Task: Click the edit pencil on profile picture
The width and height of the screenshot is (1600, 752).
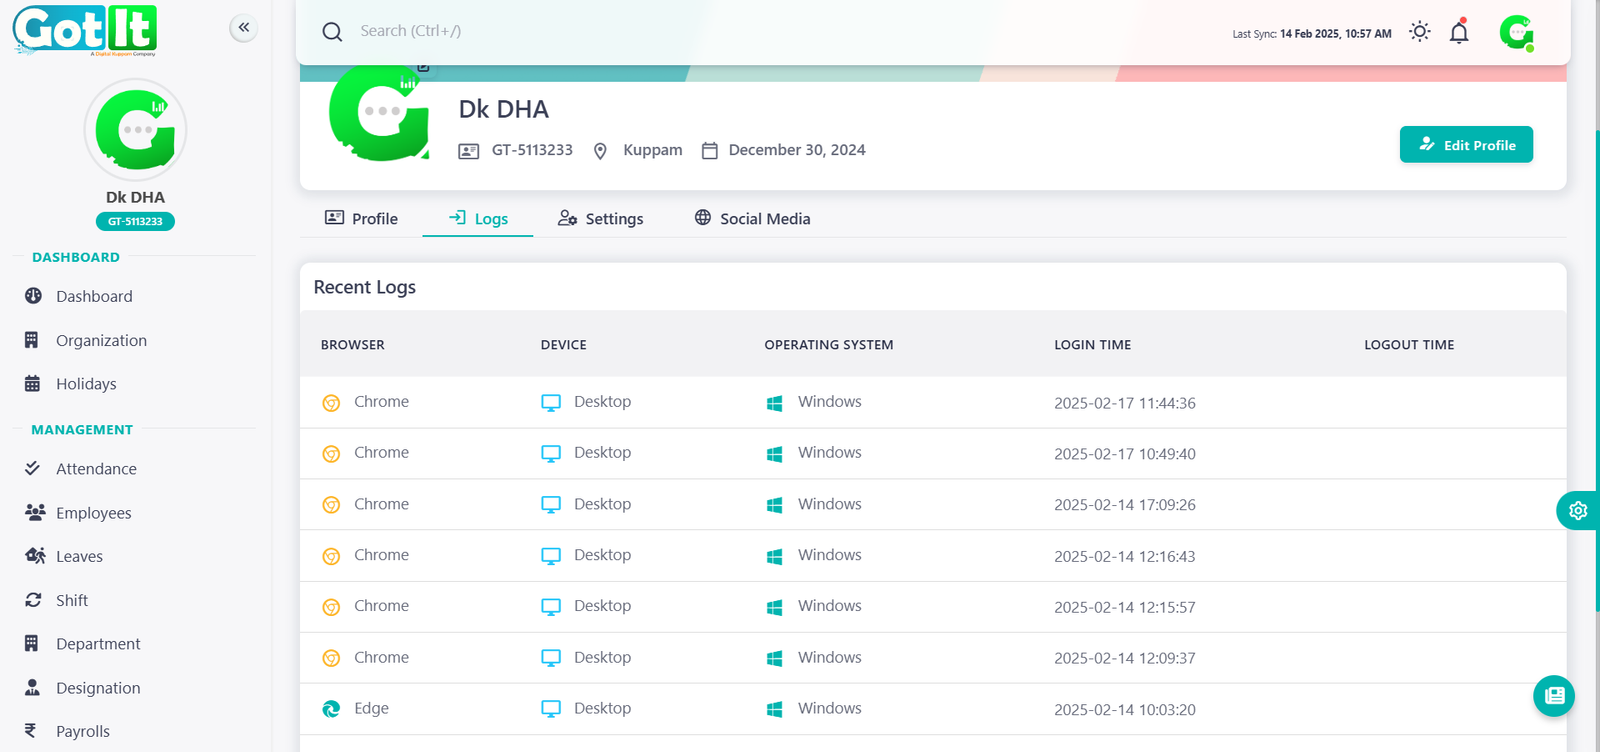Action: 423,68
